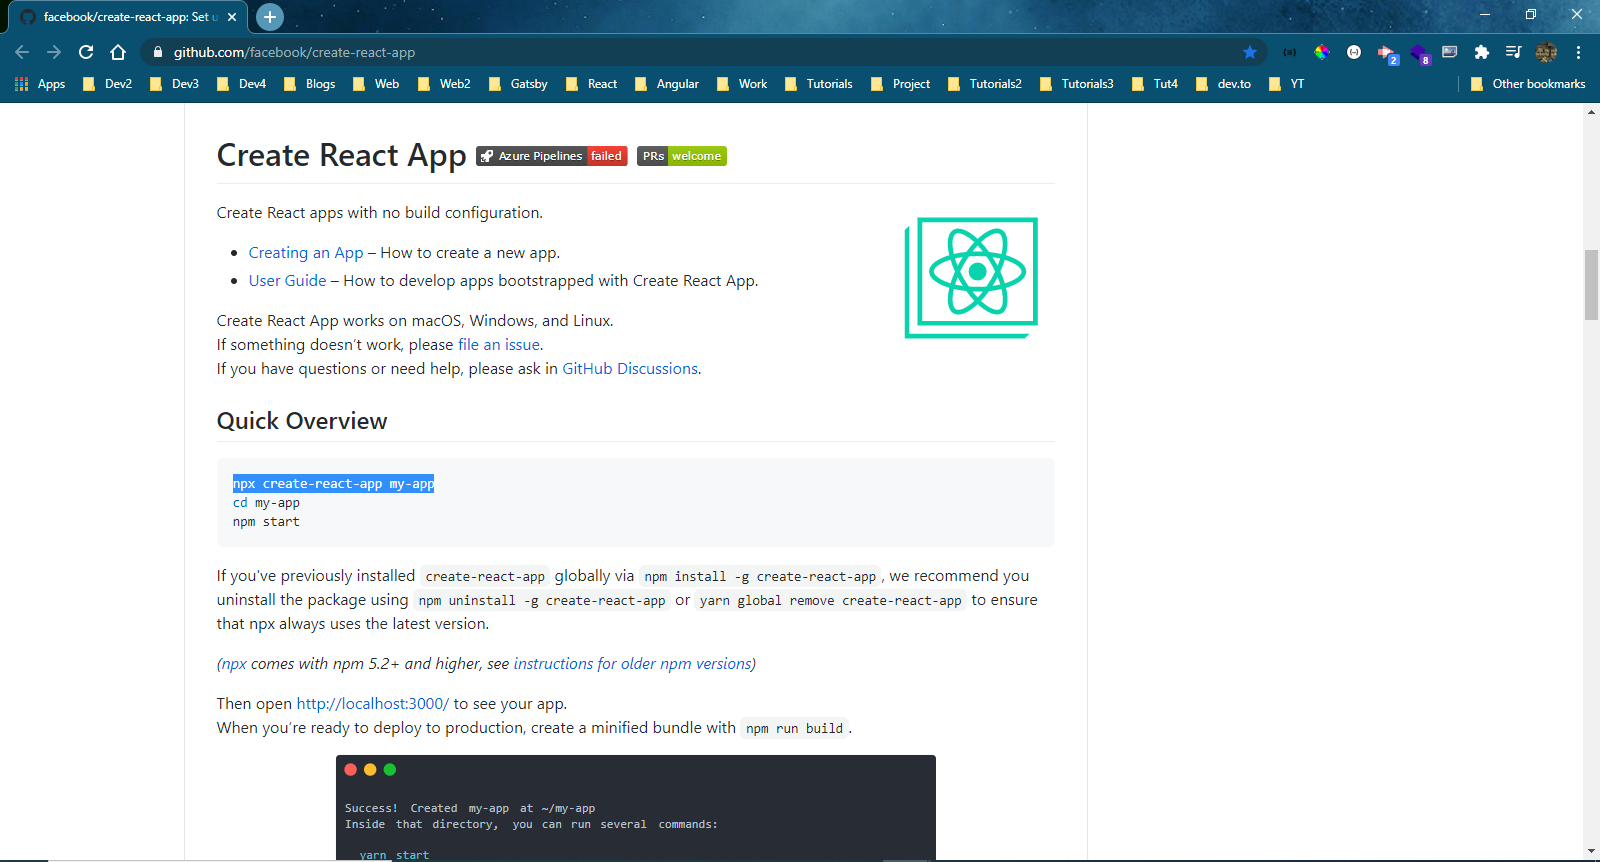Go back to the previous page

[x=22, y=52]
